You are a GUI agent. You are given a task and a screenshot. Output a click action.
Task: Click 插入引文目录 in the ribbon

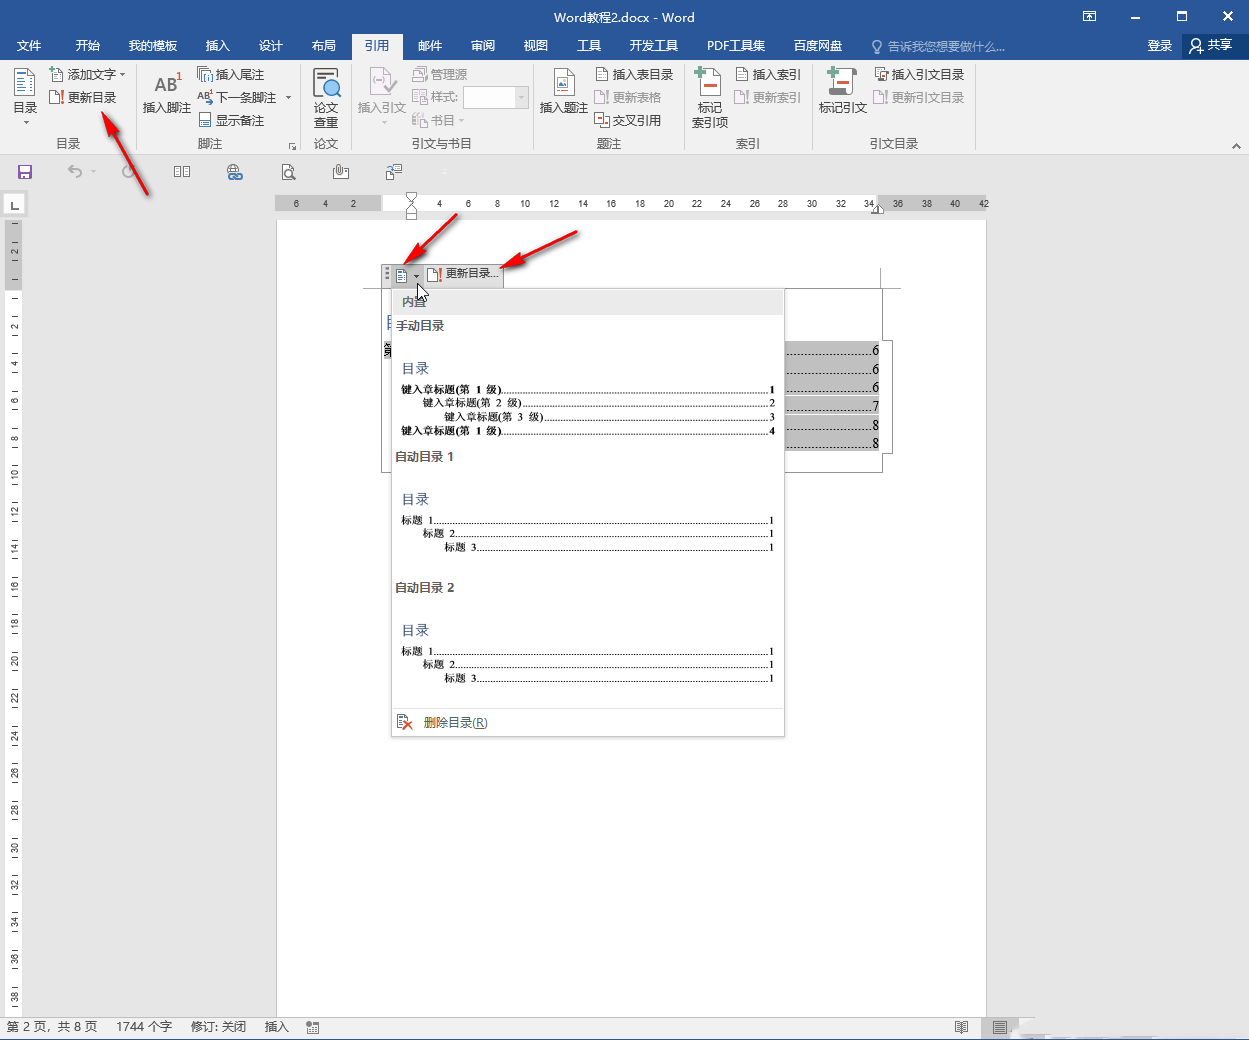pyautogui.click(x=919, y=74)
